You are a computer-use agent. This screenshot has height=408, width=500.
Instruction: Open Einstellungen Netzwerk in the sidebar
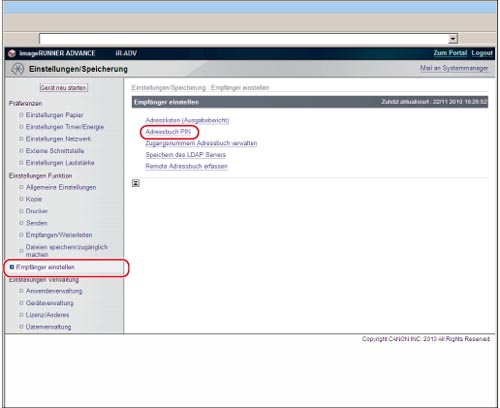58,139
